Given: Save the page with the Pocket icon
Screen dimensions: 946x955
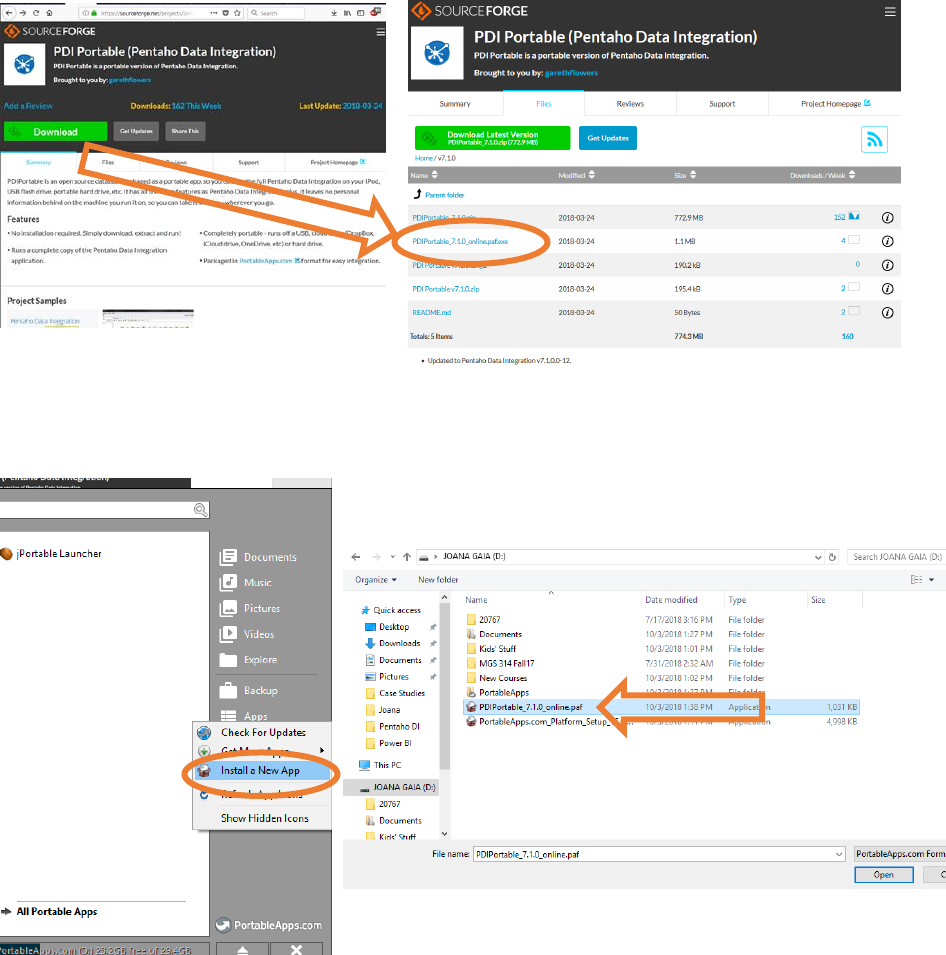Looking at the screenshot, I should (x=225, y=12).
